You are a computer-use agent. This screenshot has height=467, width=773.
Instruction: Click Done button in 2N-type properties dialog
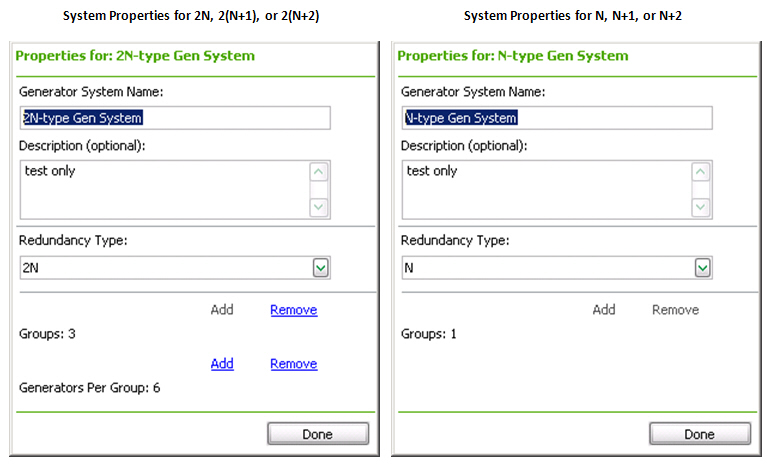[318, 434]
